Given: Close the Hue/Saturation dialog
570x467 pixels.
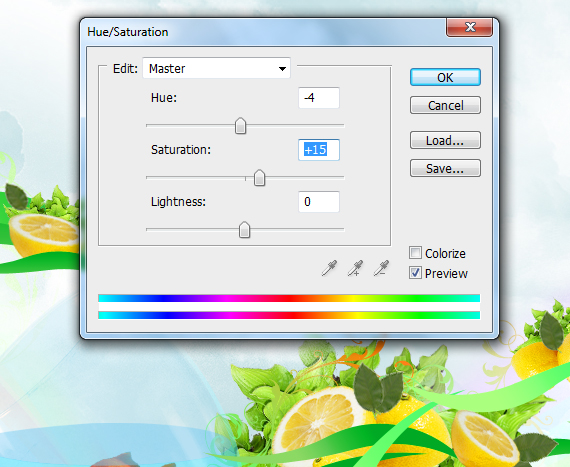Looking at the screenshot, I should point(469,27).
